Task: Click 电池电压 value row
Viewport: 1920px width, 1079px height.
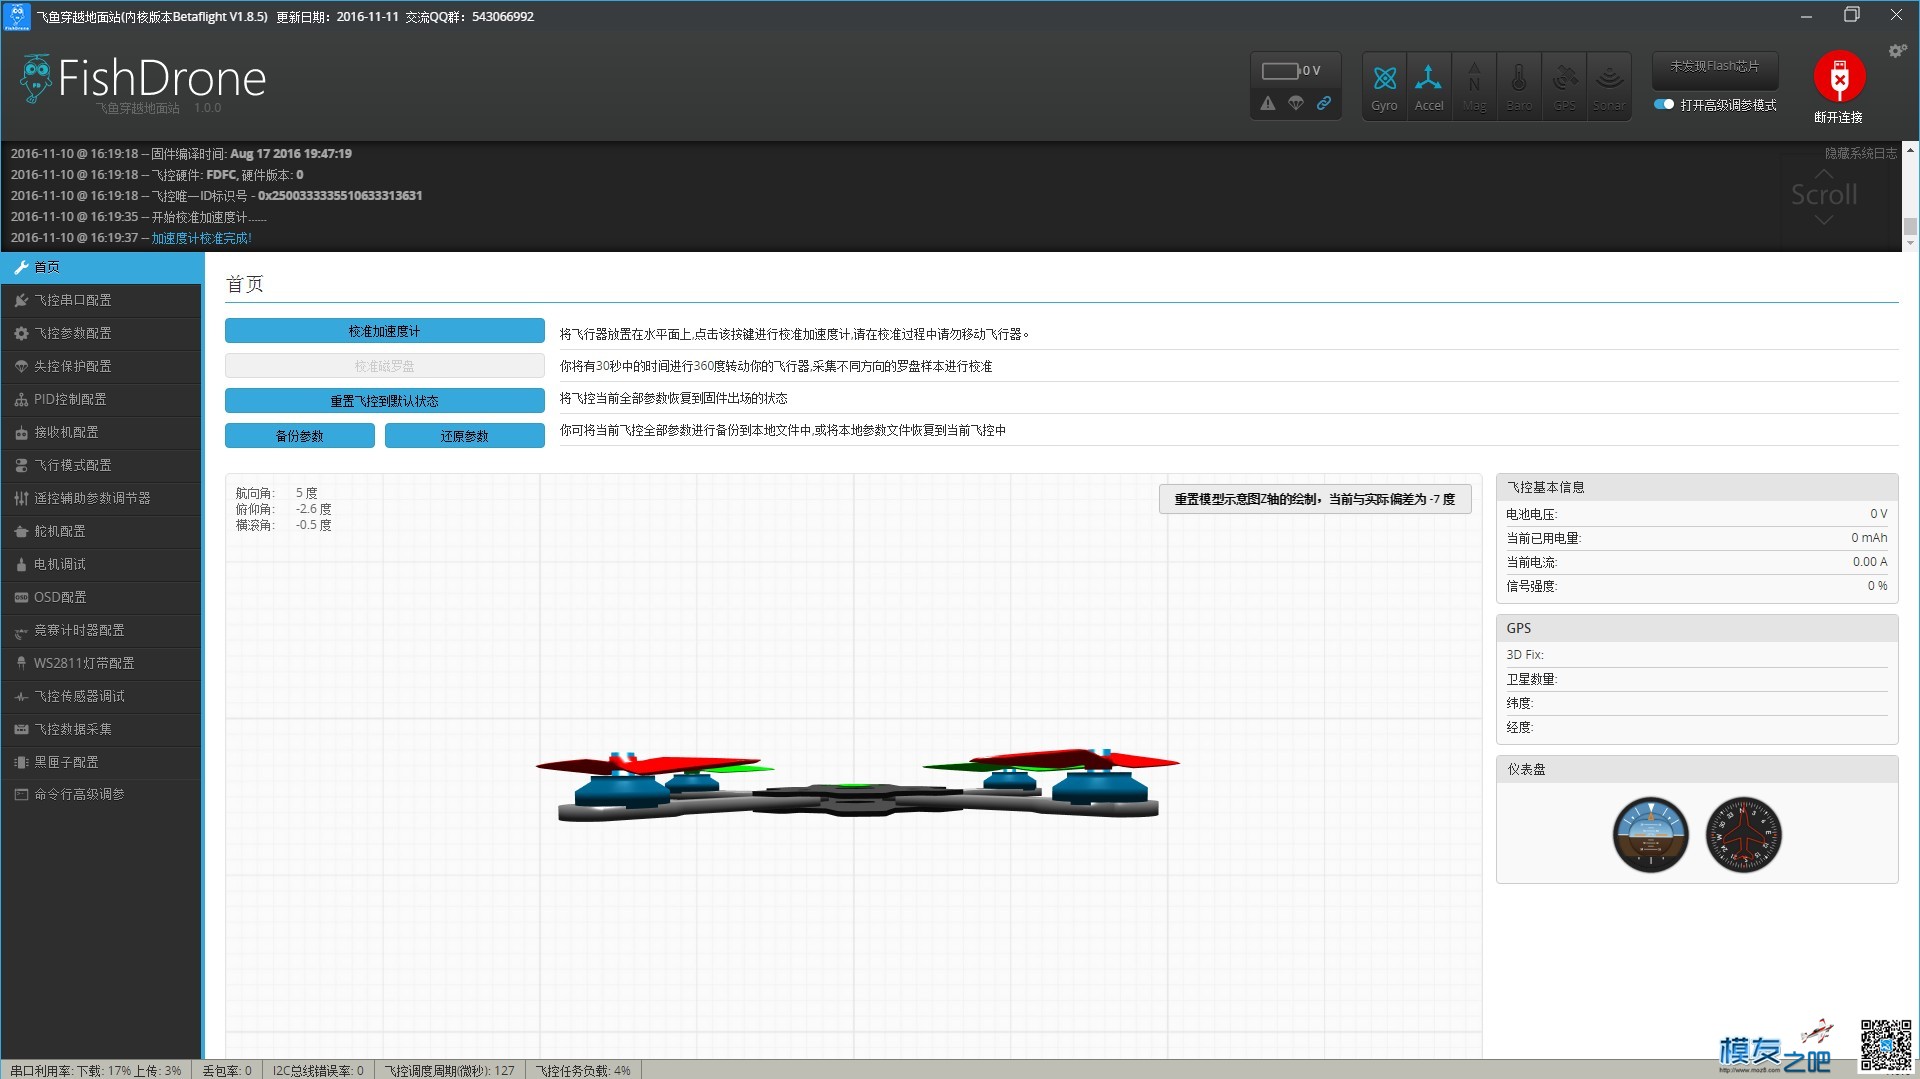Action: [1697, 514]
